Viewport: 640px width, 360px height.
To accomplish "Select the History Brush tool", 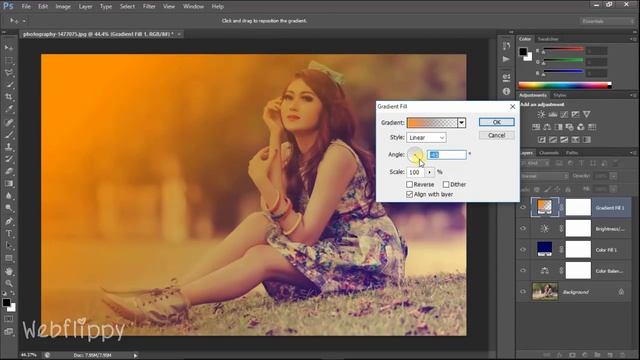I will pyautogui.click(x=9, y=159).
